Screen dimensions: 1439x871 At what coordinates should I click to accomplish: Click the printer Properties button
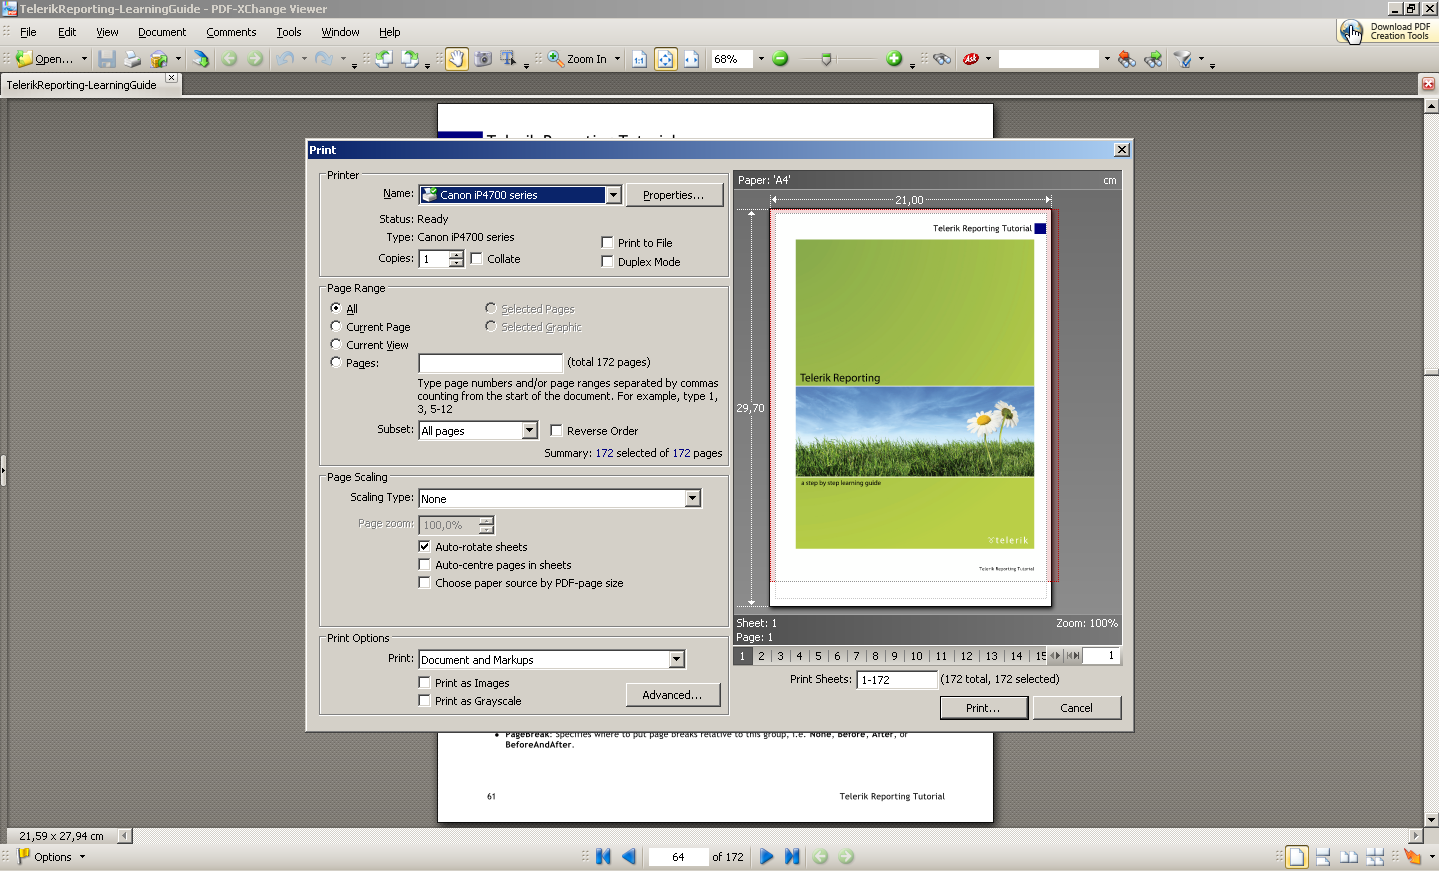(x=673, y=195)
